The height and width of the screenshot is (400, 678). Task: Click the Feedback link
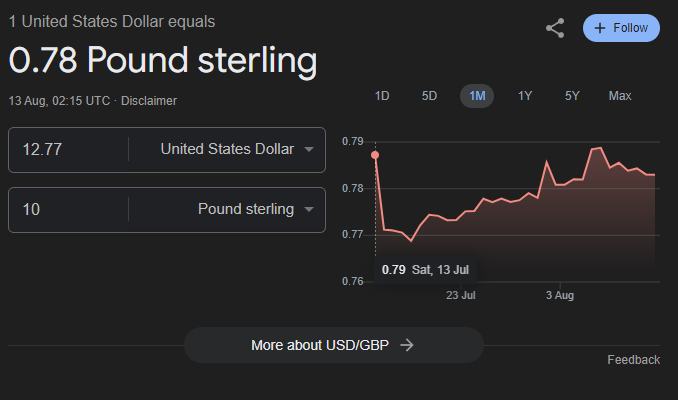coord(633,360)
